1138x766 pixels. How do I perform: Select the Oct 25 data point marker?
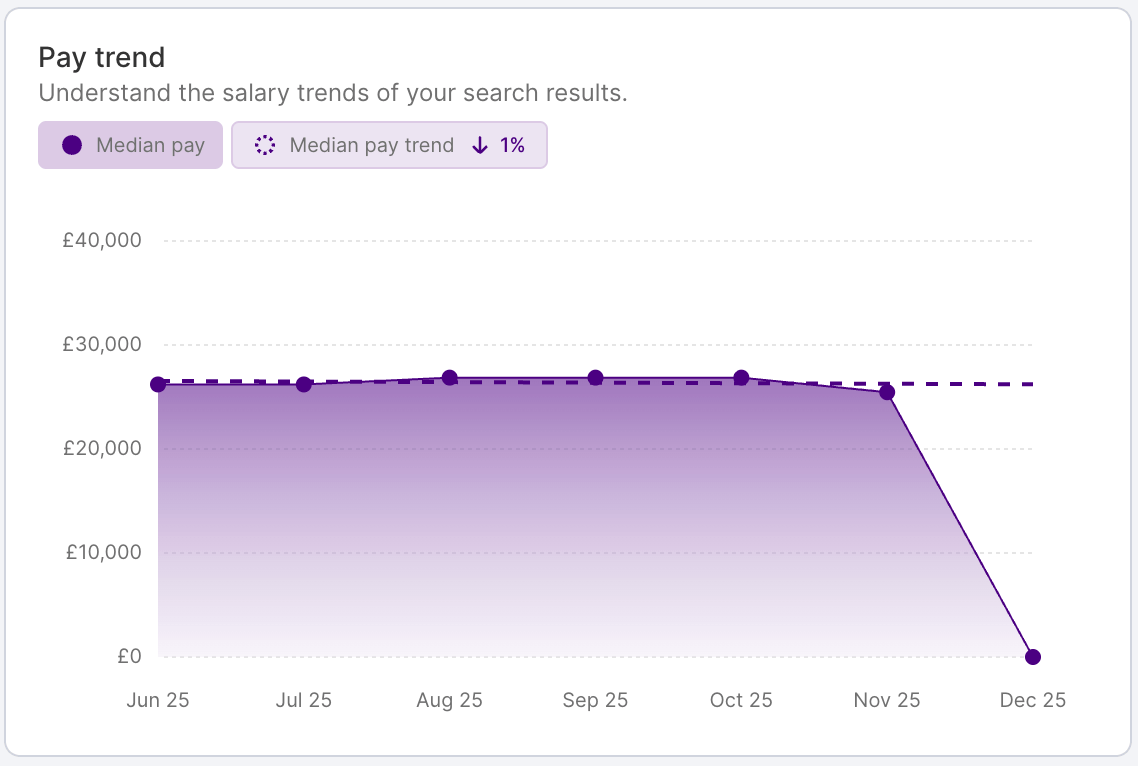point(741,376)
